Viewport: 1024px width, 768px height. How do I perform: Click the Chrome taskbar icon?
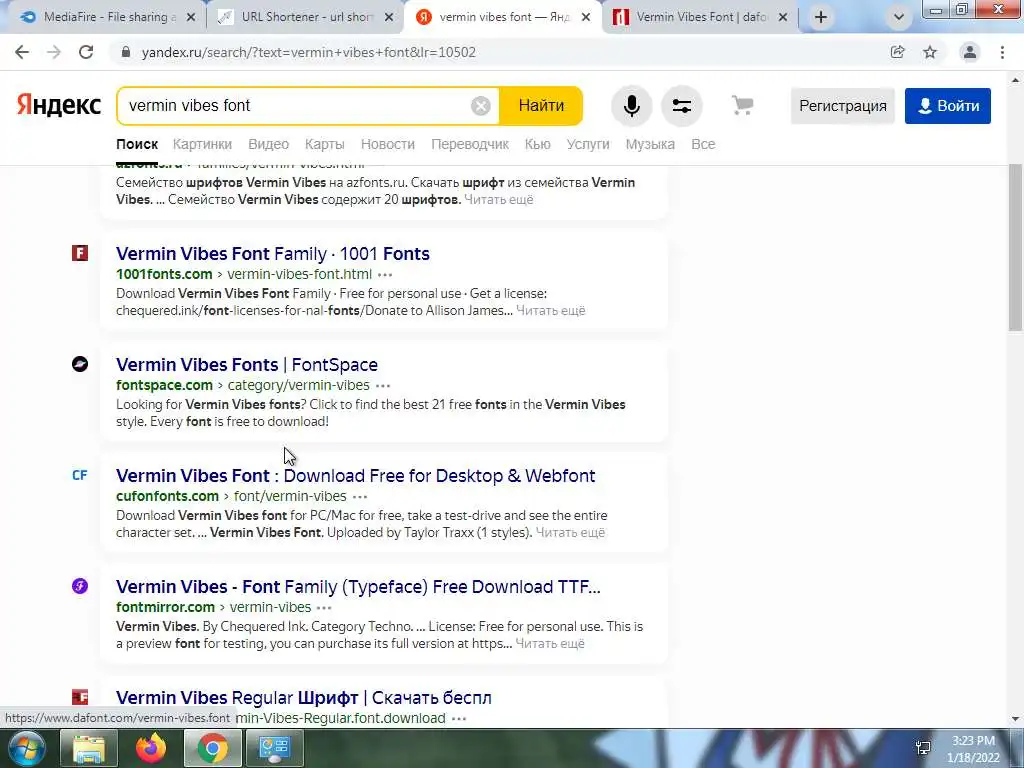pos(213,748)
